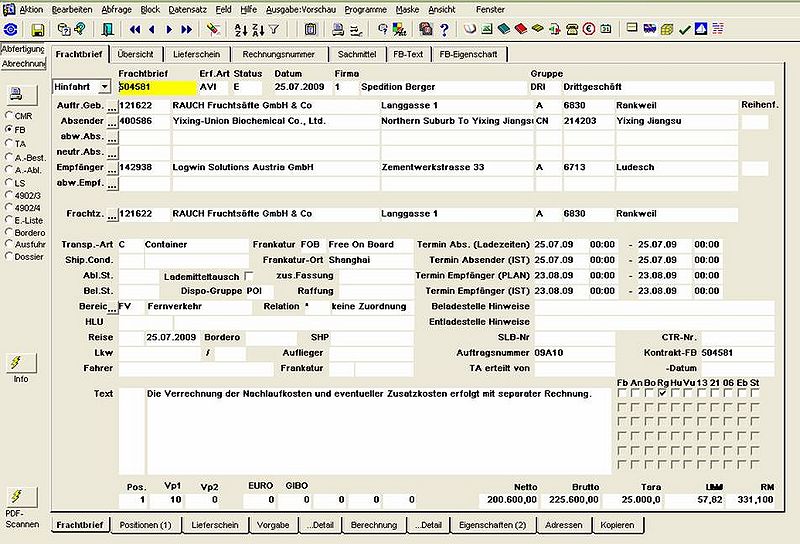Click the lightning PDF-Scannen icon
Screen dimensions: 800x544
21,496
